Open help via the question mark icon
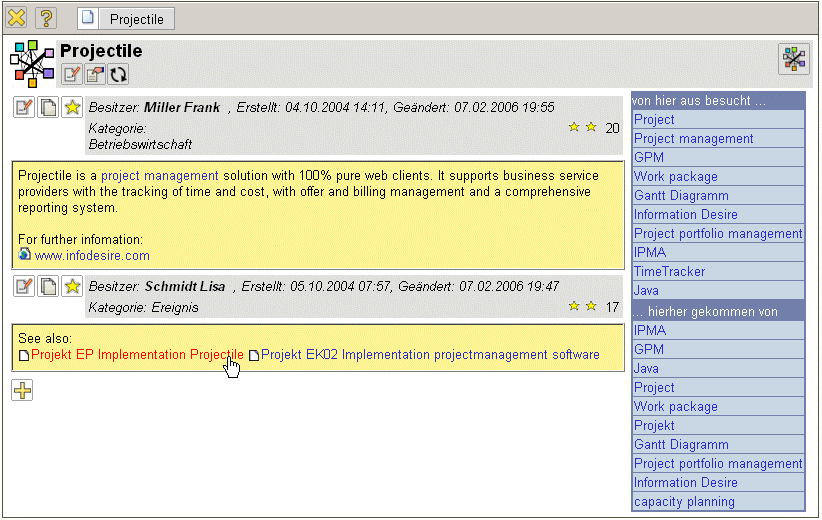The image size is (822, 520). pos(46,18)
